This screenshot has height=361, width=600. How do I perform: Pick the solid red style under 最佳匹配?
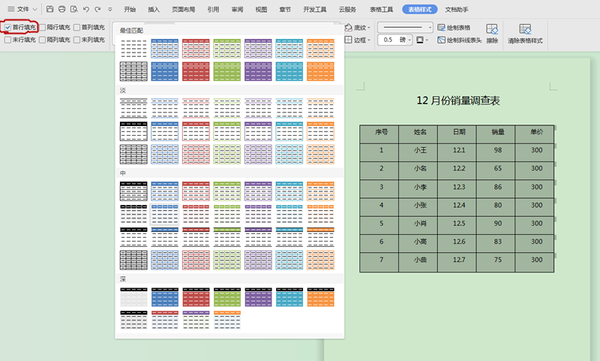point(196,72)
